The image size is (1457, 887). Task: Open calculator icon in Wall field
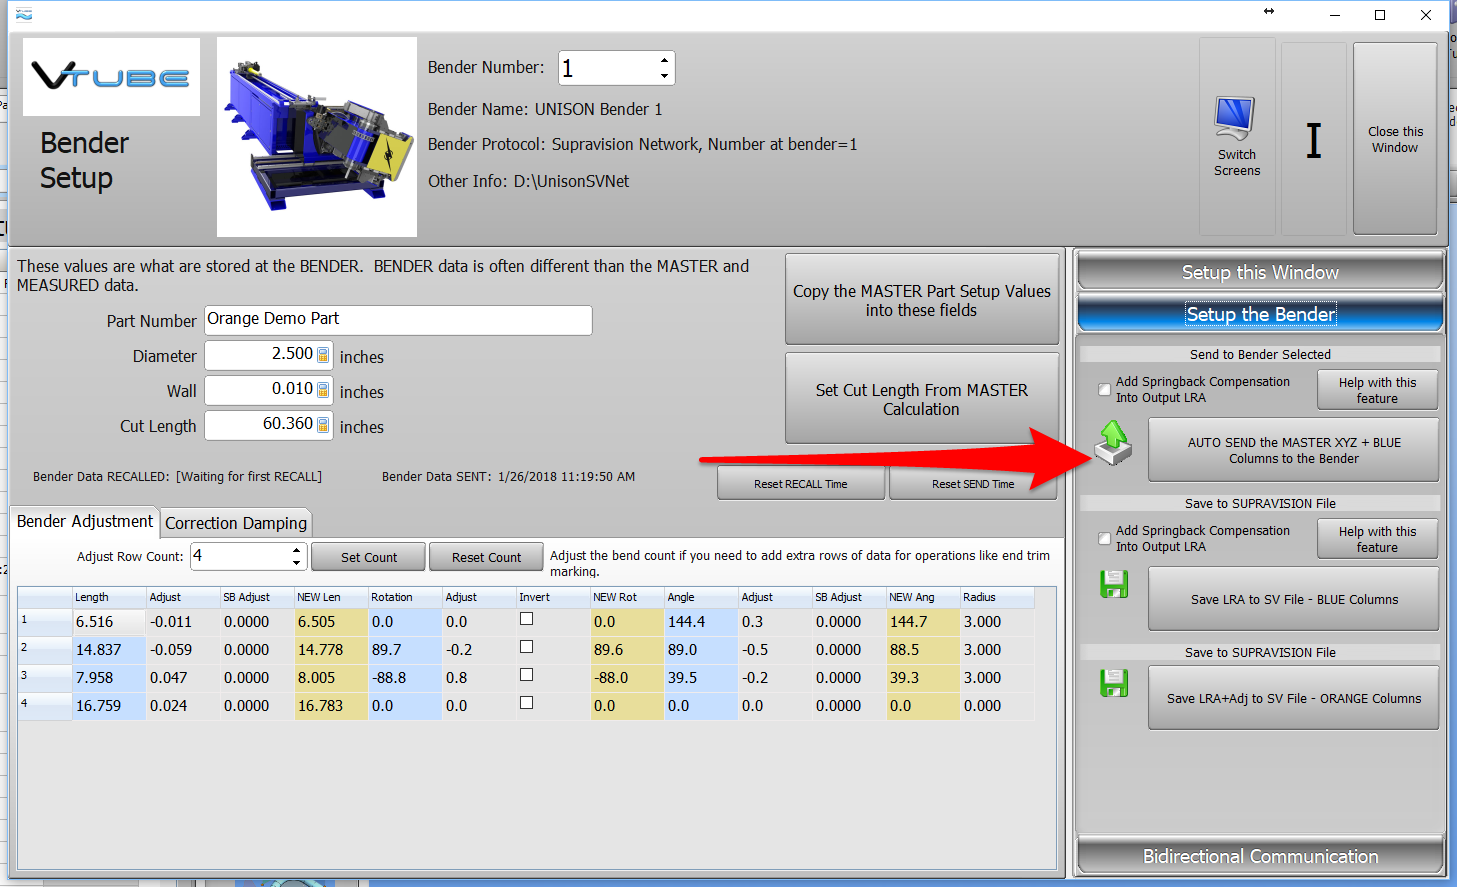coord(323,390)
